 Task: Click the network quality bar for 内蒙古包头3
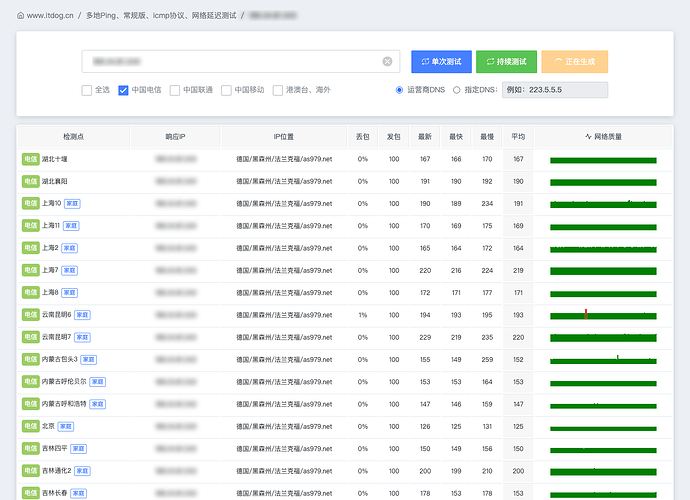[603, 360]
